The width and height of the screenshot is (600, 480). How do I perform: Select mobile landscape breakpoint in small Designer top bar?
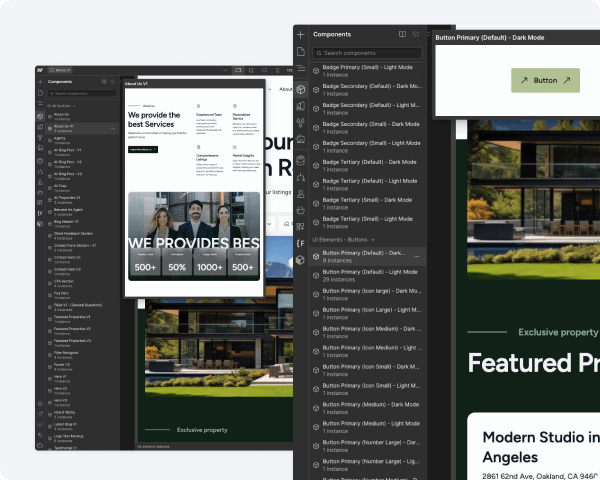pos(264,70)
